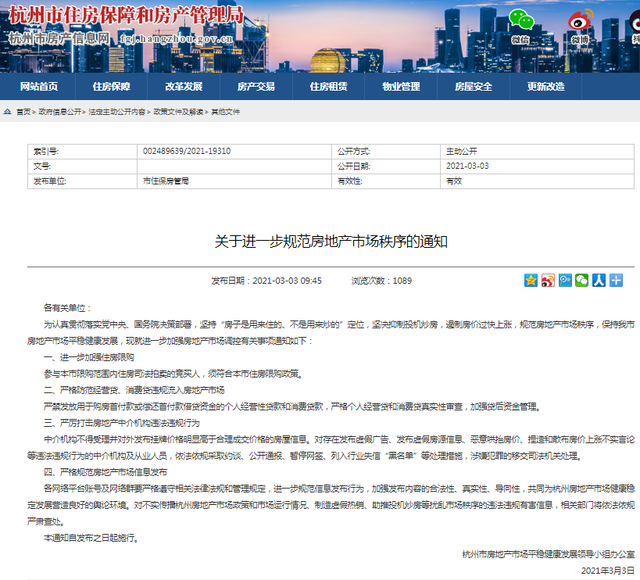Open 网站首页 navigation tab
The width and height of the screenshot is (640, 580).
(46, 87)
